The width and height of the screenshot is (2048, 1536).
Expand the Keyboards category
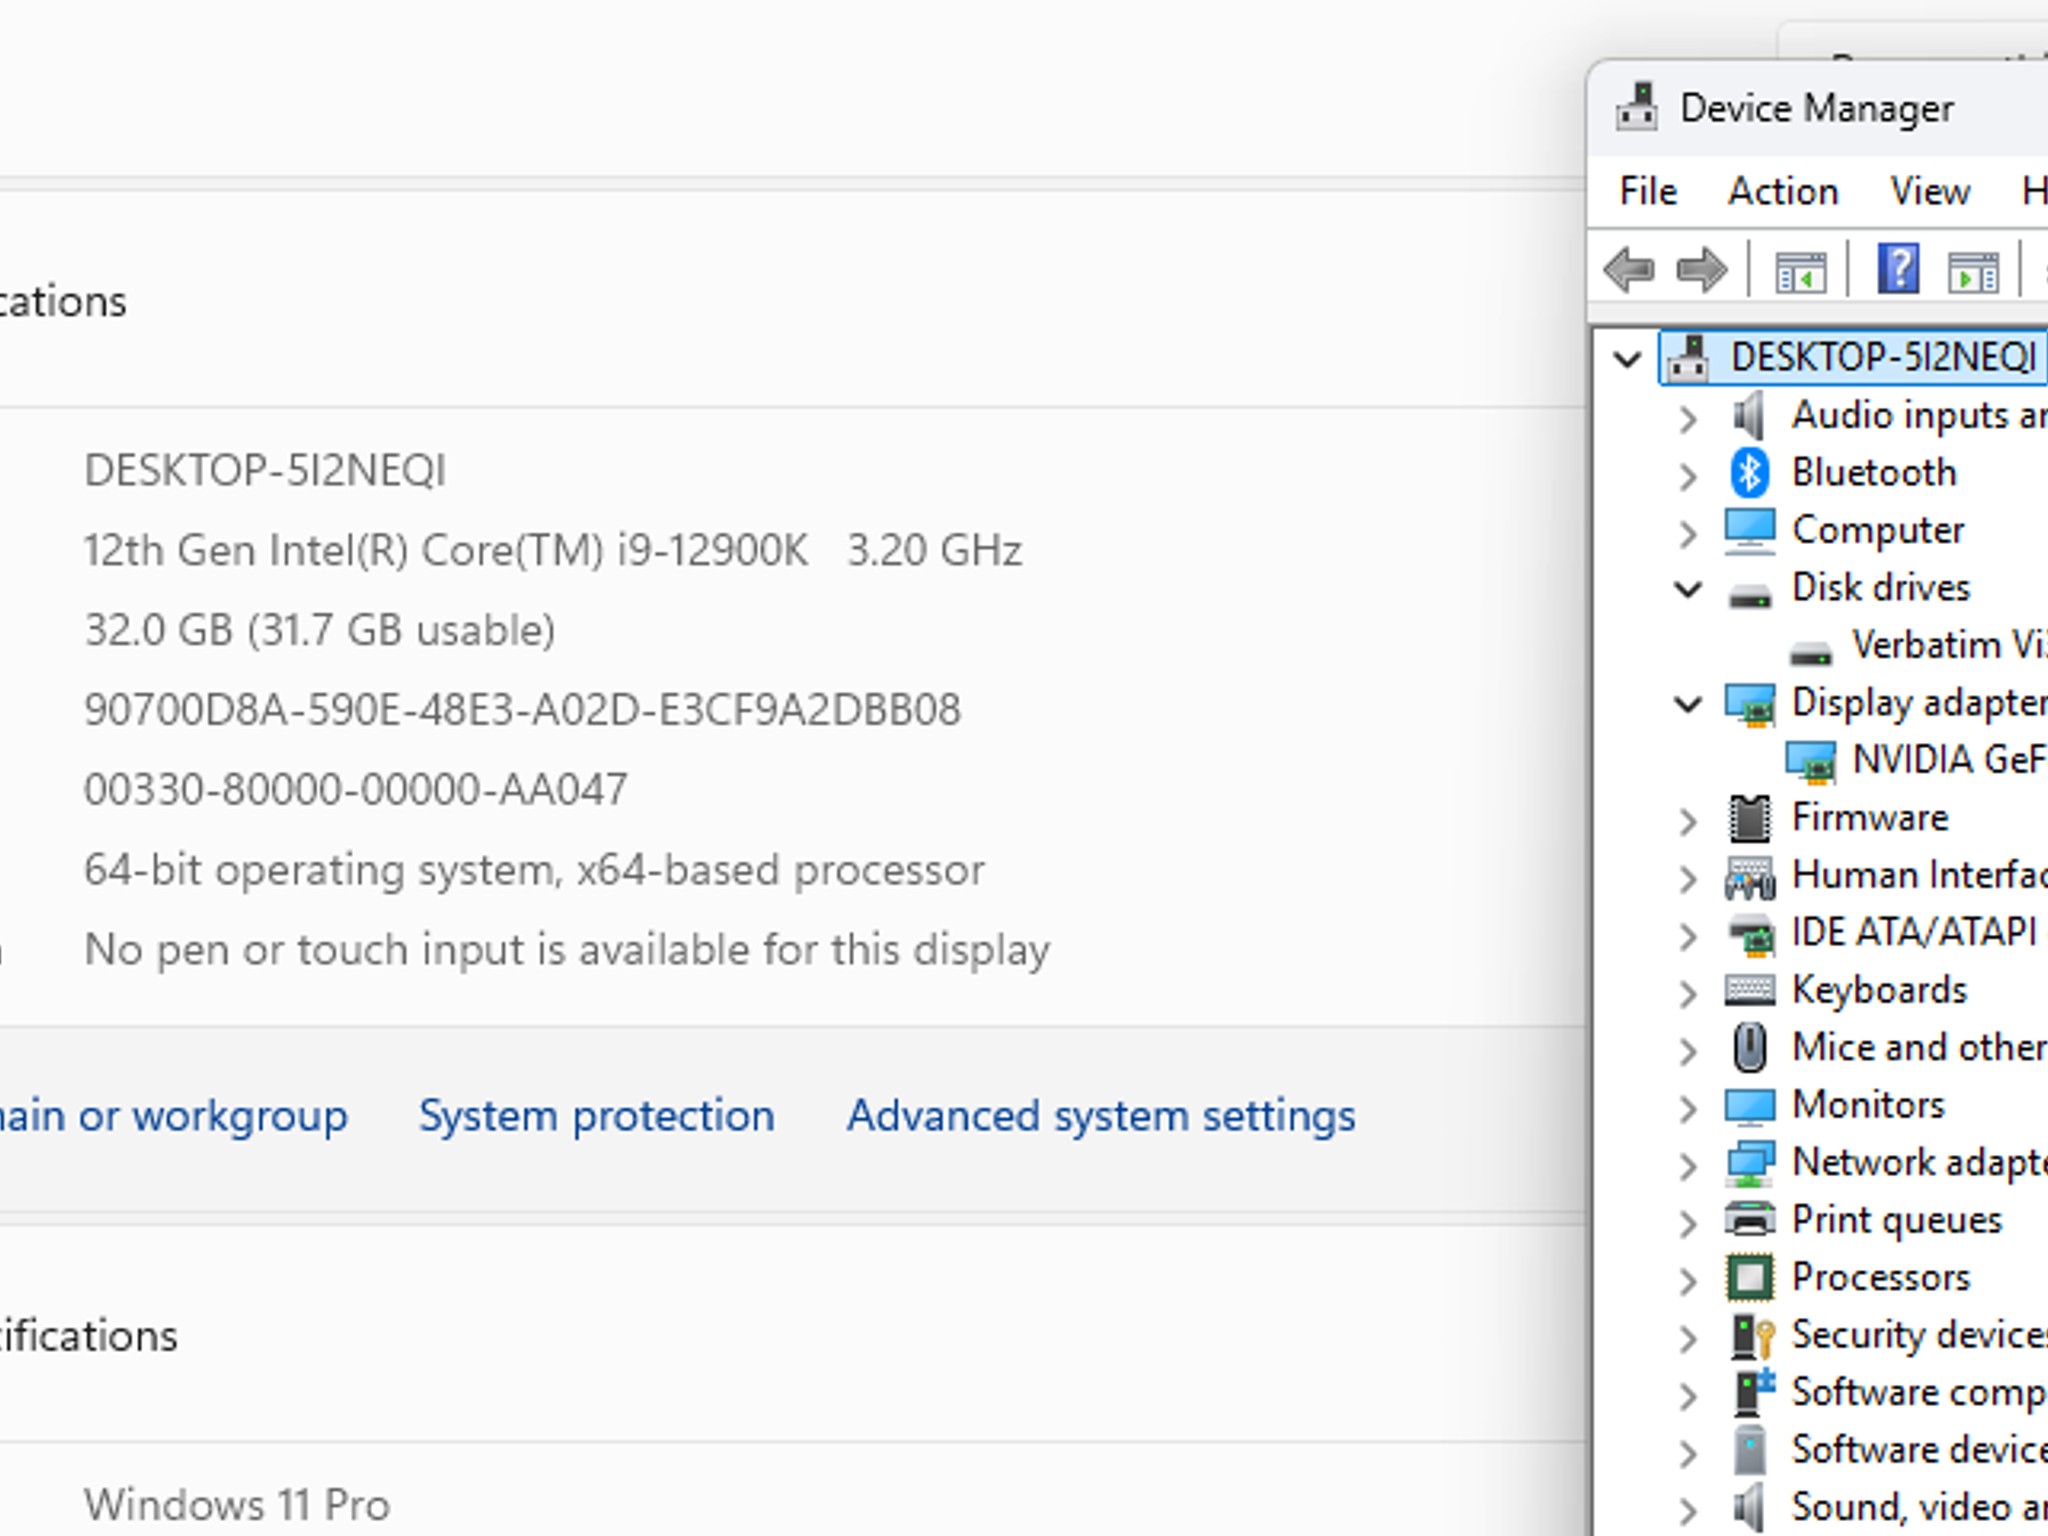pyautogui.click(x=1688, y=992)
